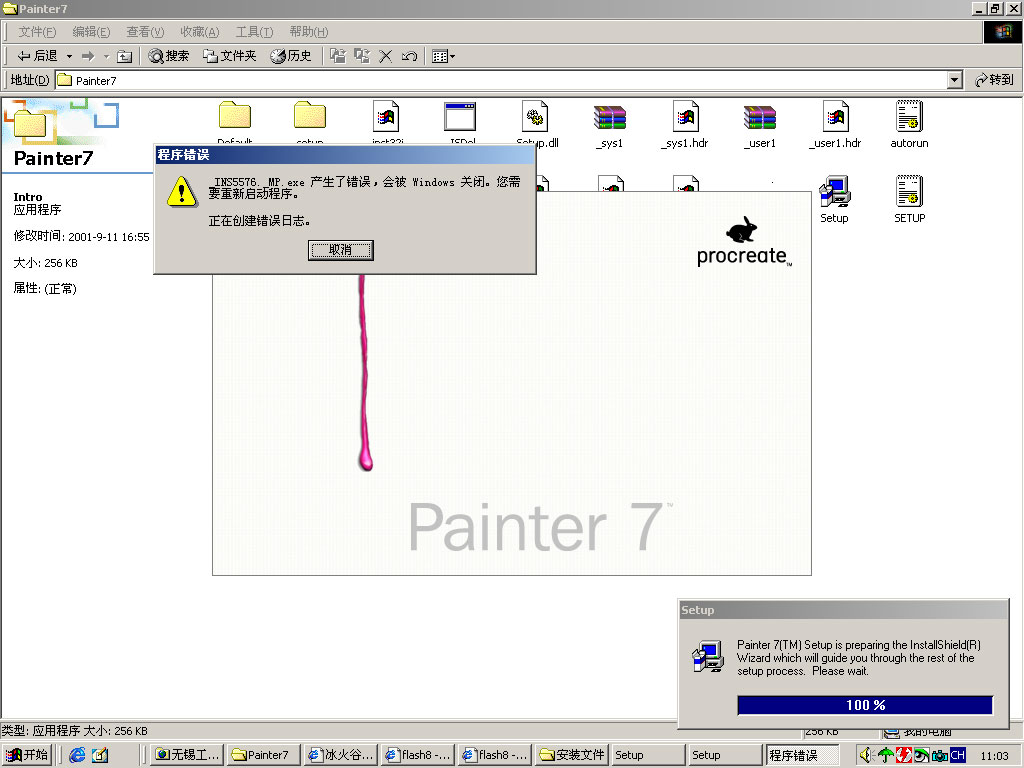Launch Internet Explorer from quick launch
The width and height of the screenshot is (1024, 768).
(x=77, y=755)
